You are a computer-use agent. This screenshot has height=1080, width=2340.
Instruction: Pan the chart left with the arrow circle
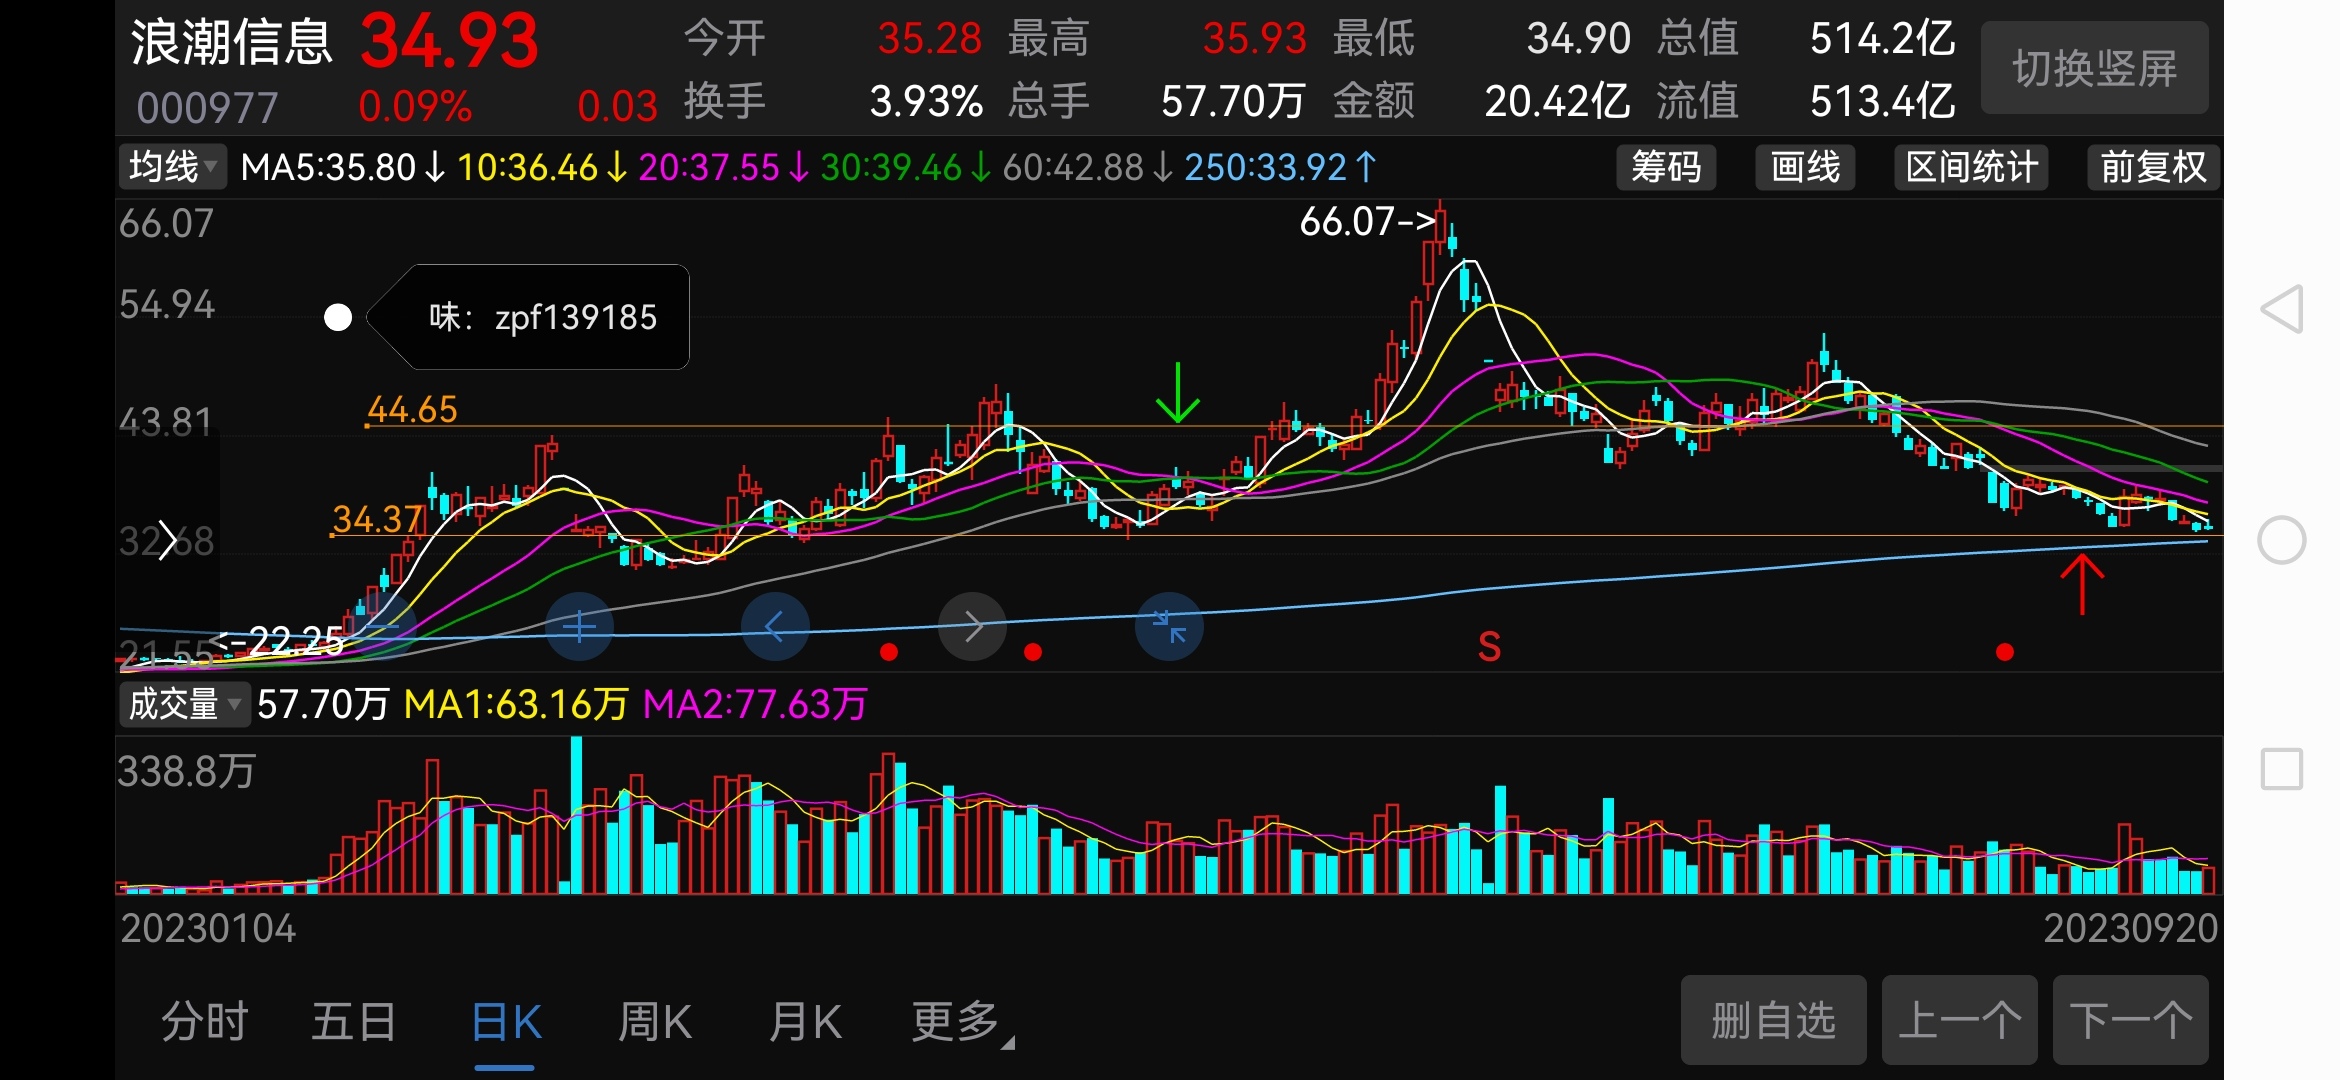[x=774, y=627]
